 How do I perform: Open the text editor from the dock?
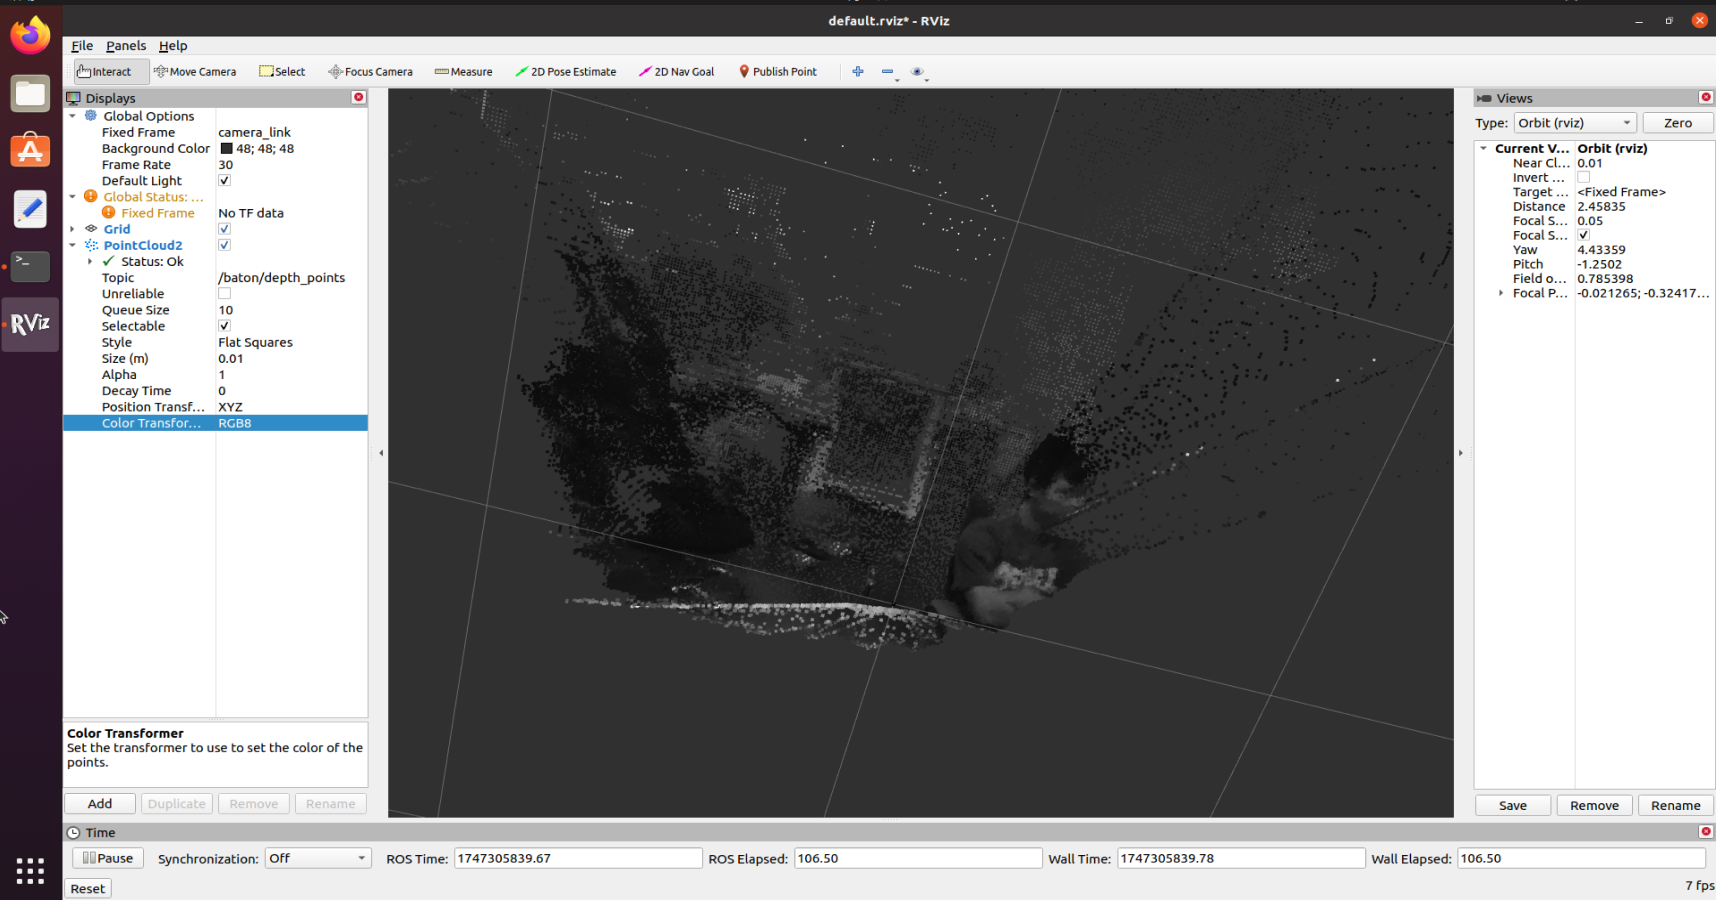[30, 209]
